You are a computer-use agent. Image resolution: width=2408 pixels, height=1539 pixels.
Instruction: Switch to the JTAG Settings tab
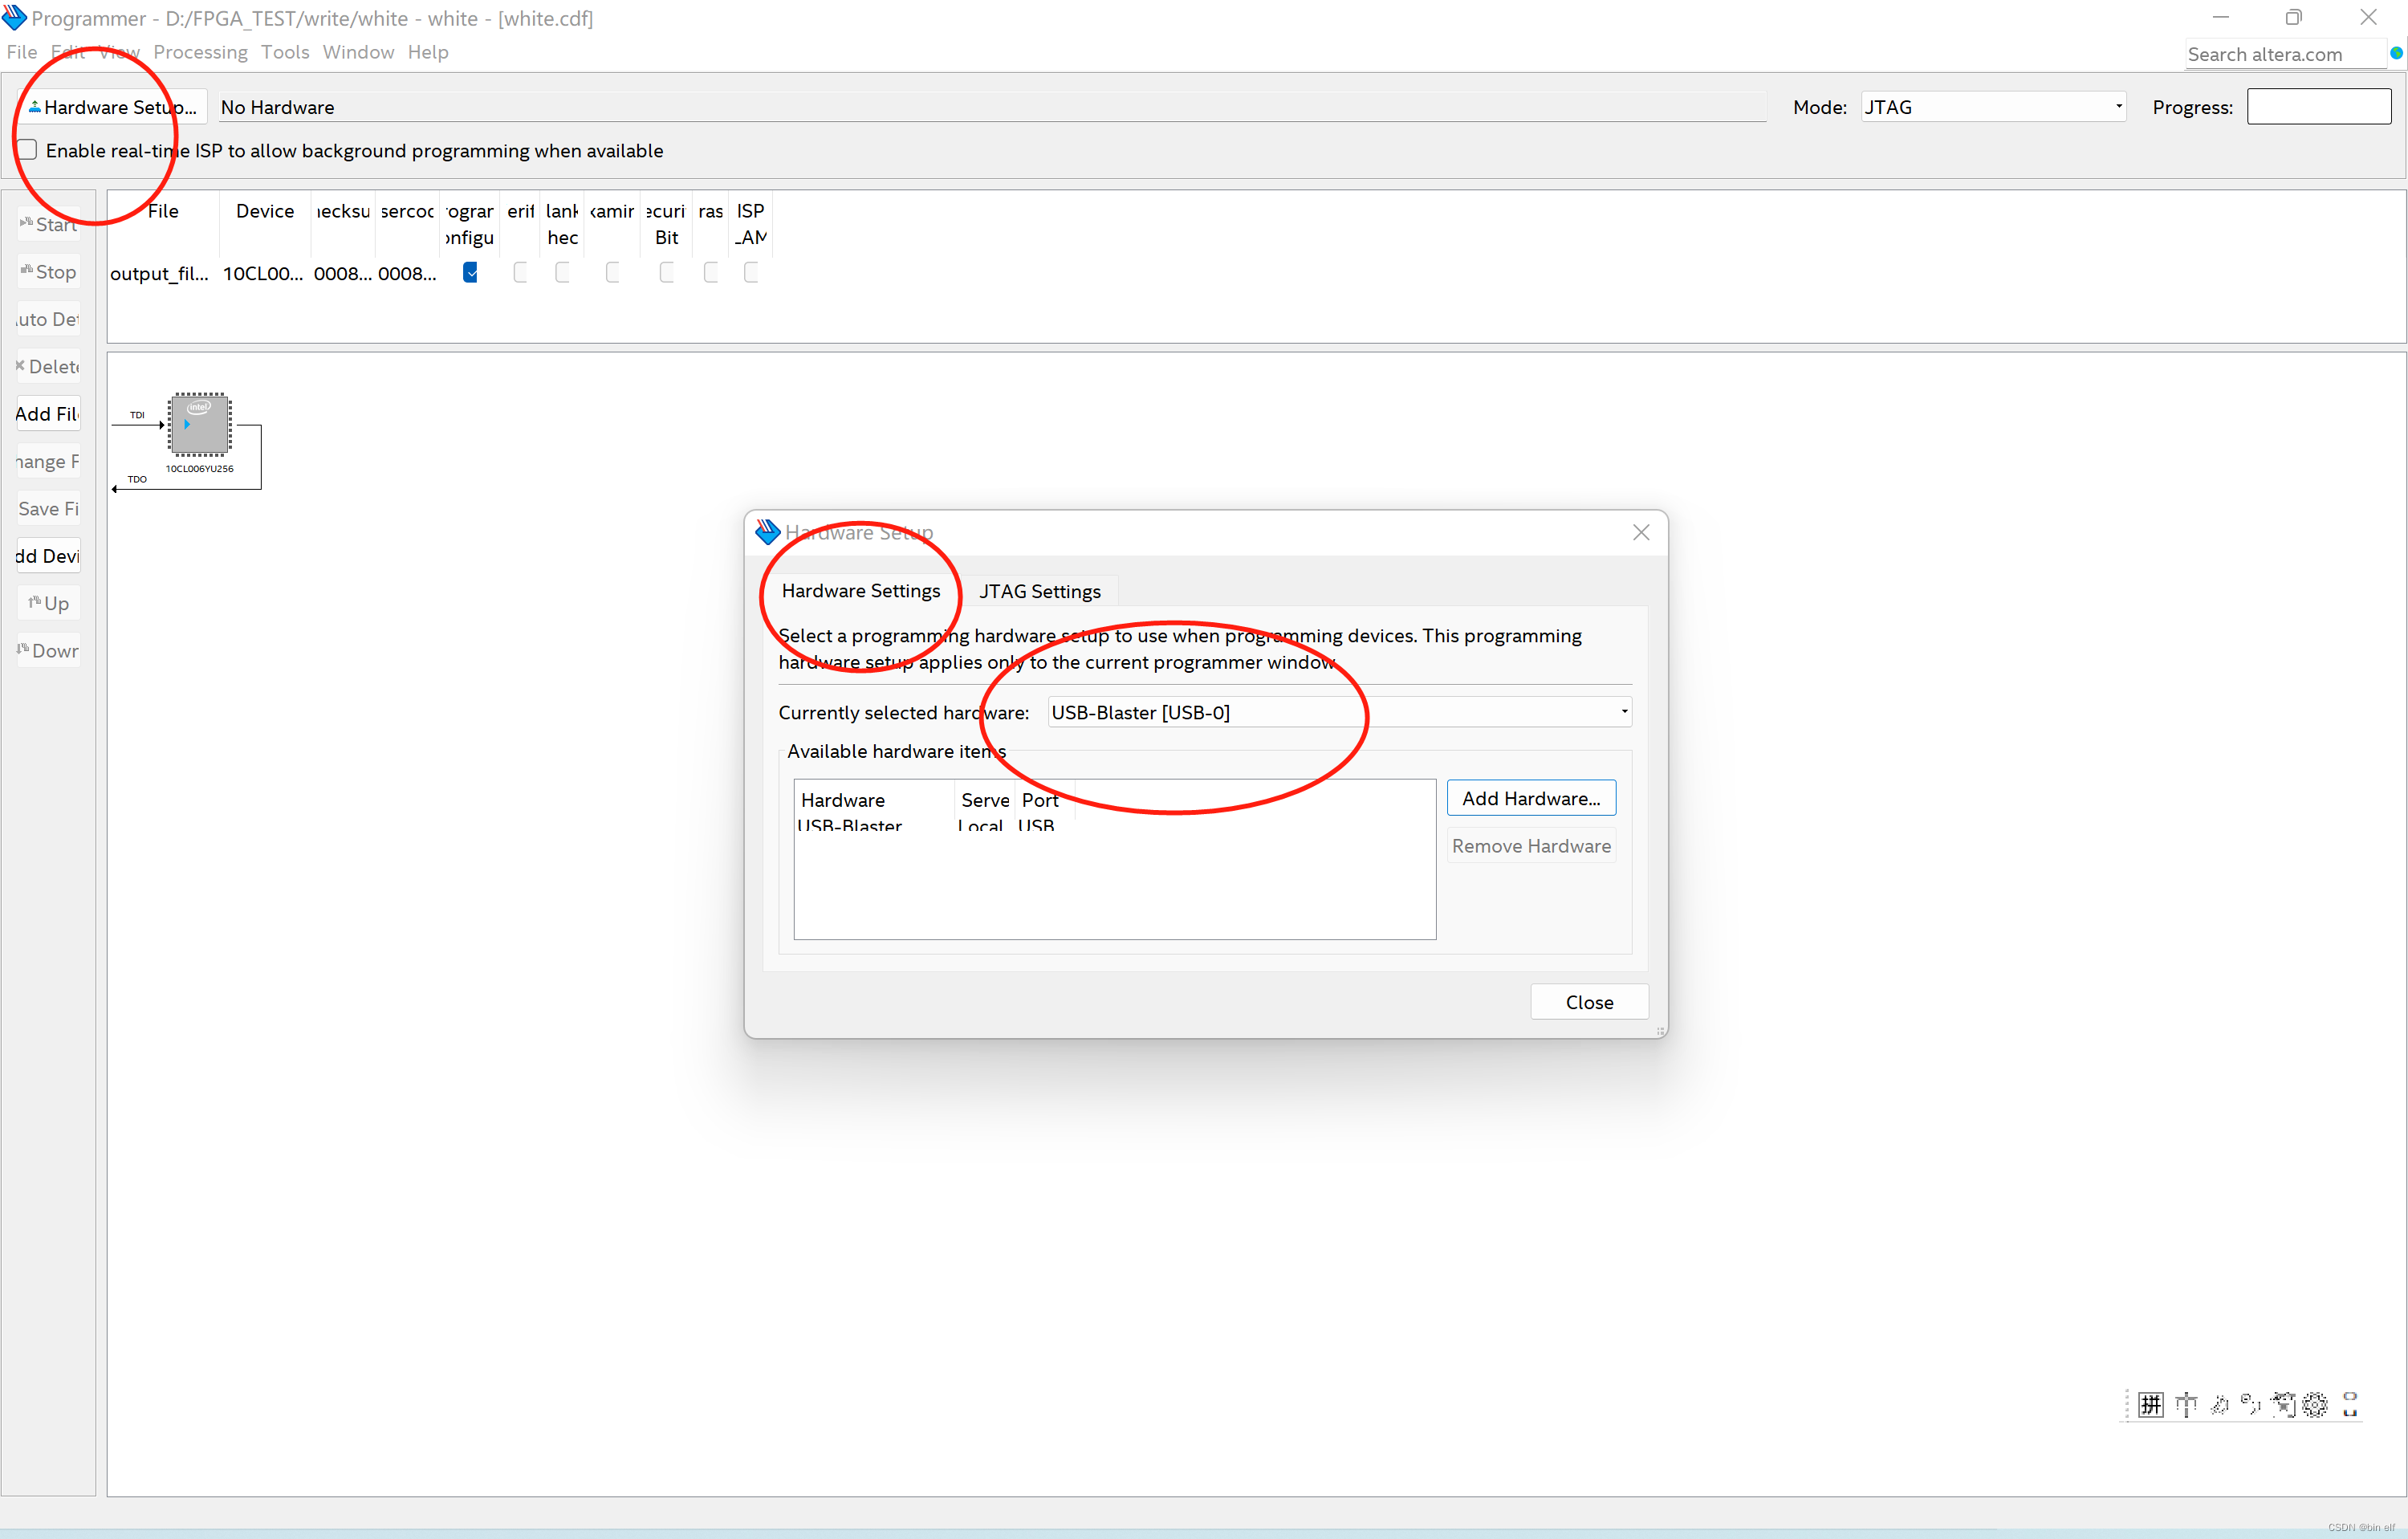[1039, 591]
